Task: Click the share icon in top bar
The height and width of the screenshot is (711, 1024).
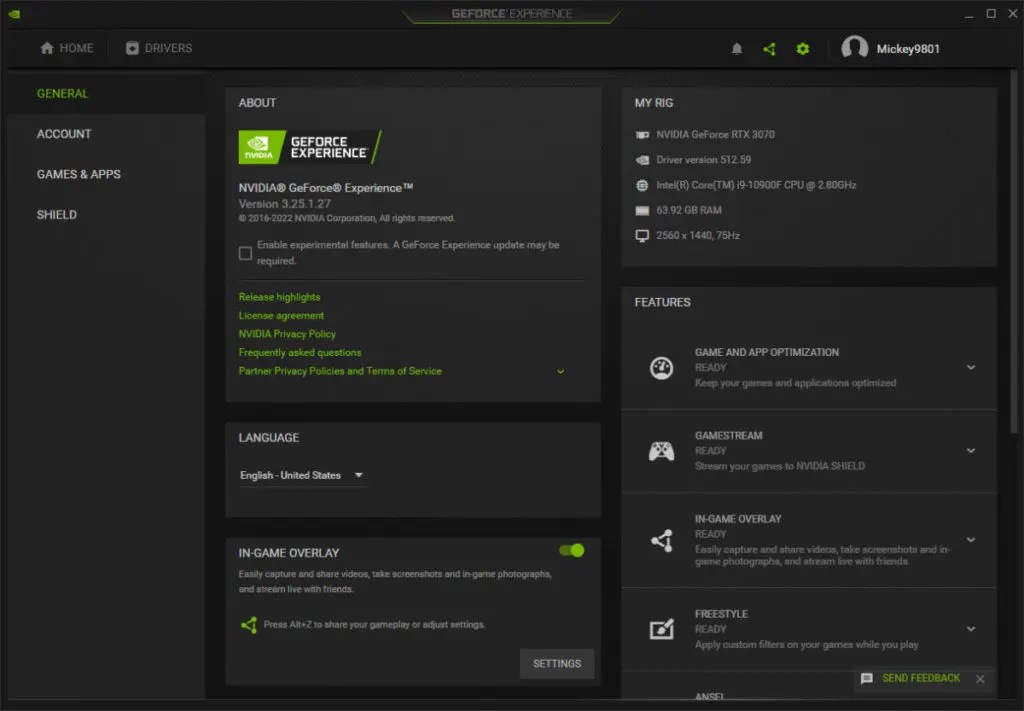Action: [x=769, y=49]
